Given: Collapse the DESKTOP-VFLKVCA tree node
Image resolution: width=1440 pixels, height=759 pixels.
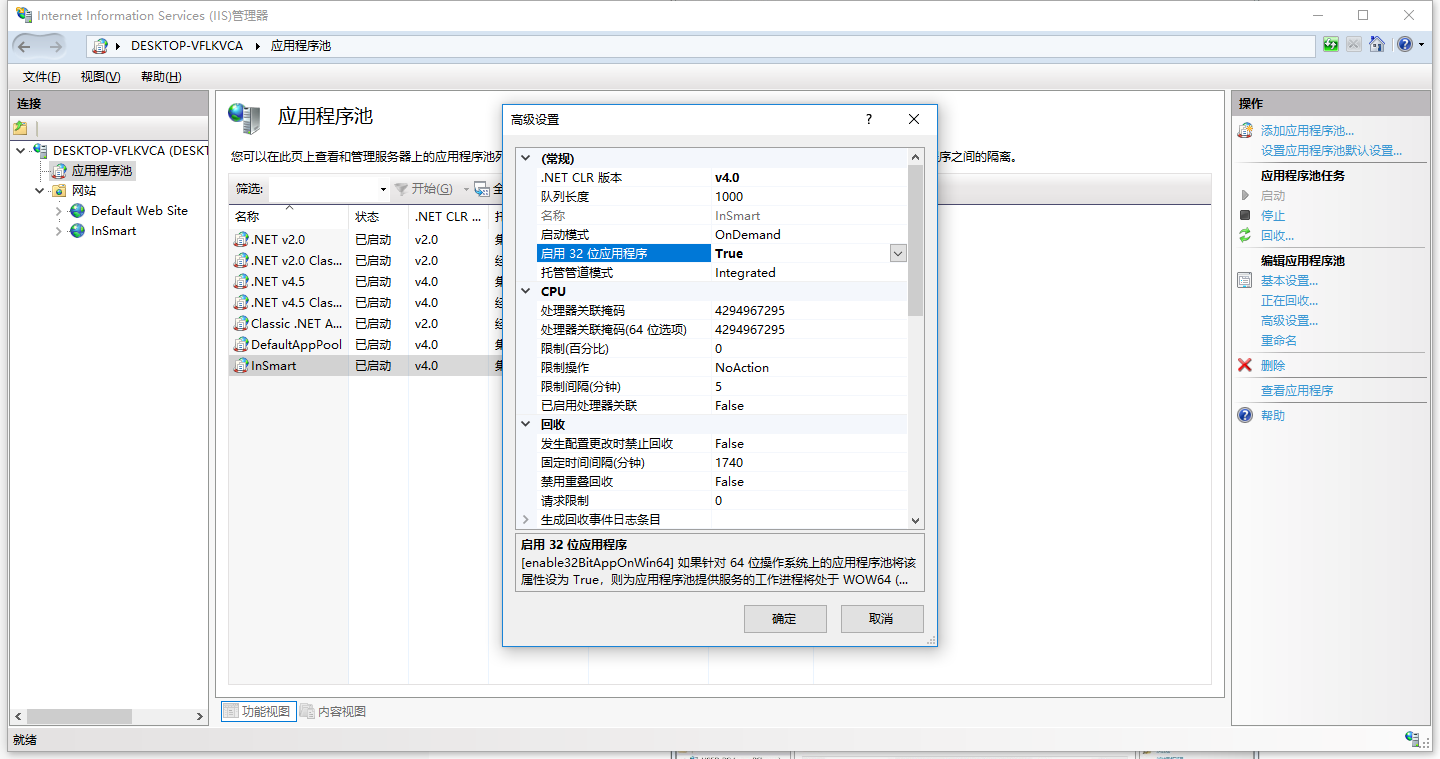Looking at the screenshot, I should coord(21,150).
